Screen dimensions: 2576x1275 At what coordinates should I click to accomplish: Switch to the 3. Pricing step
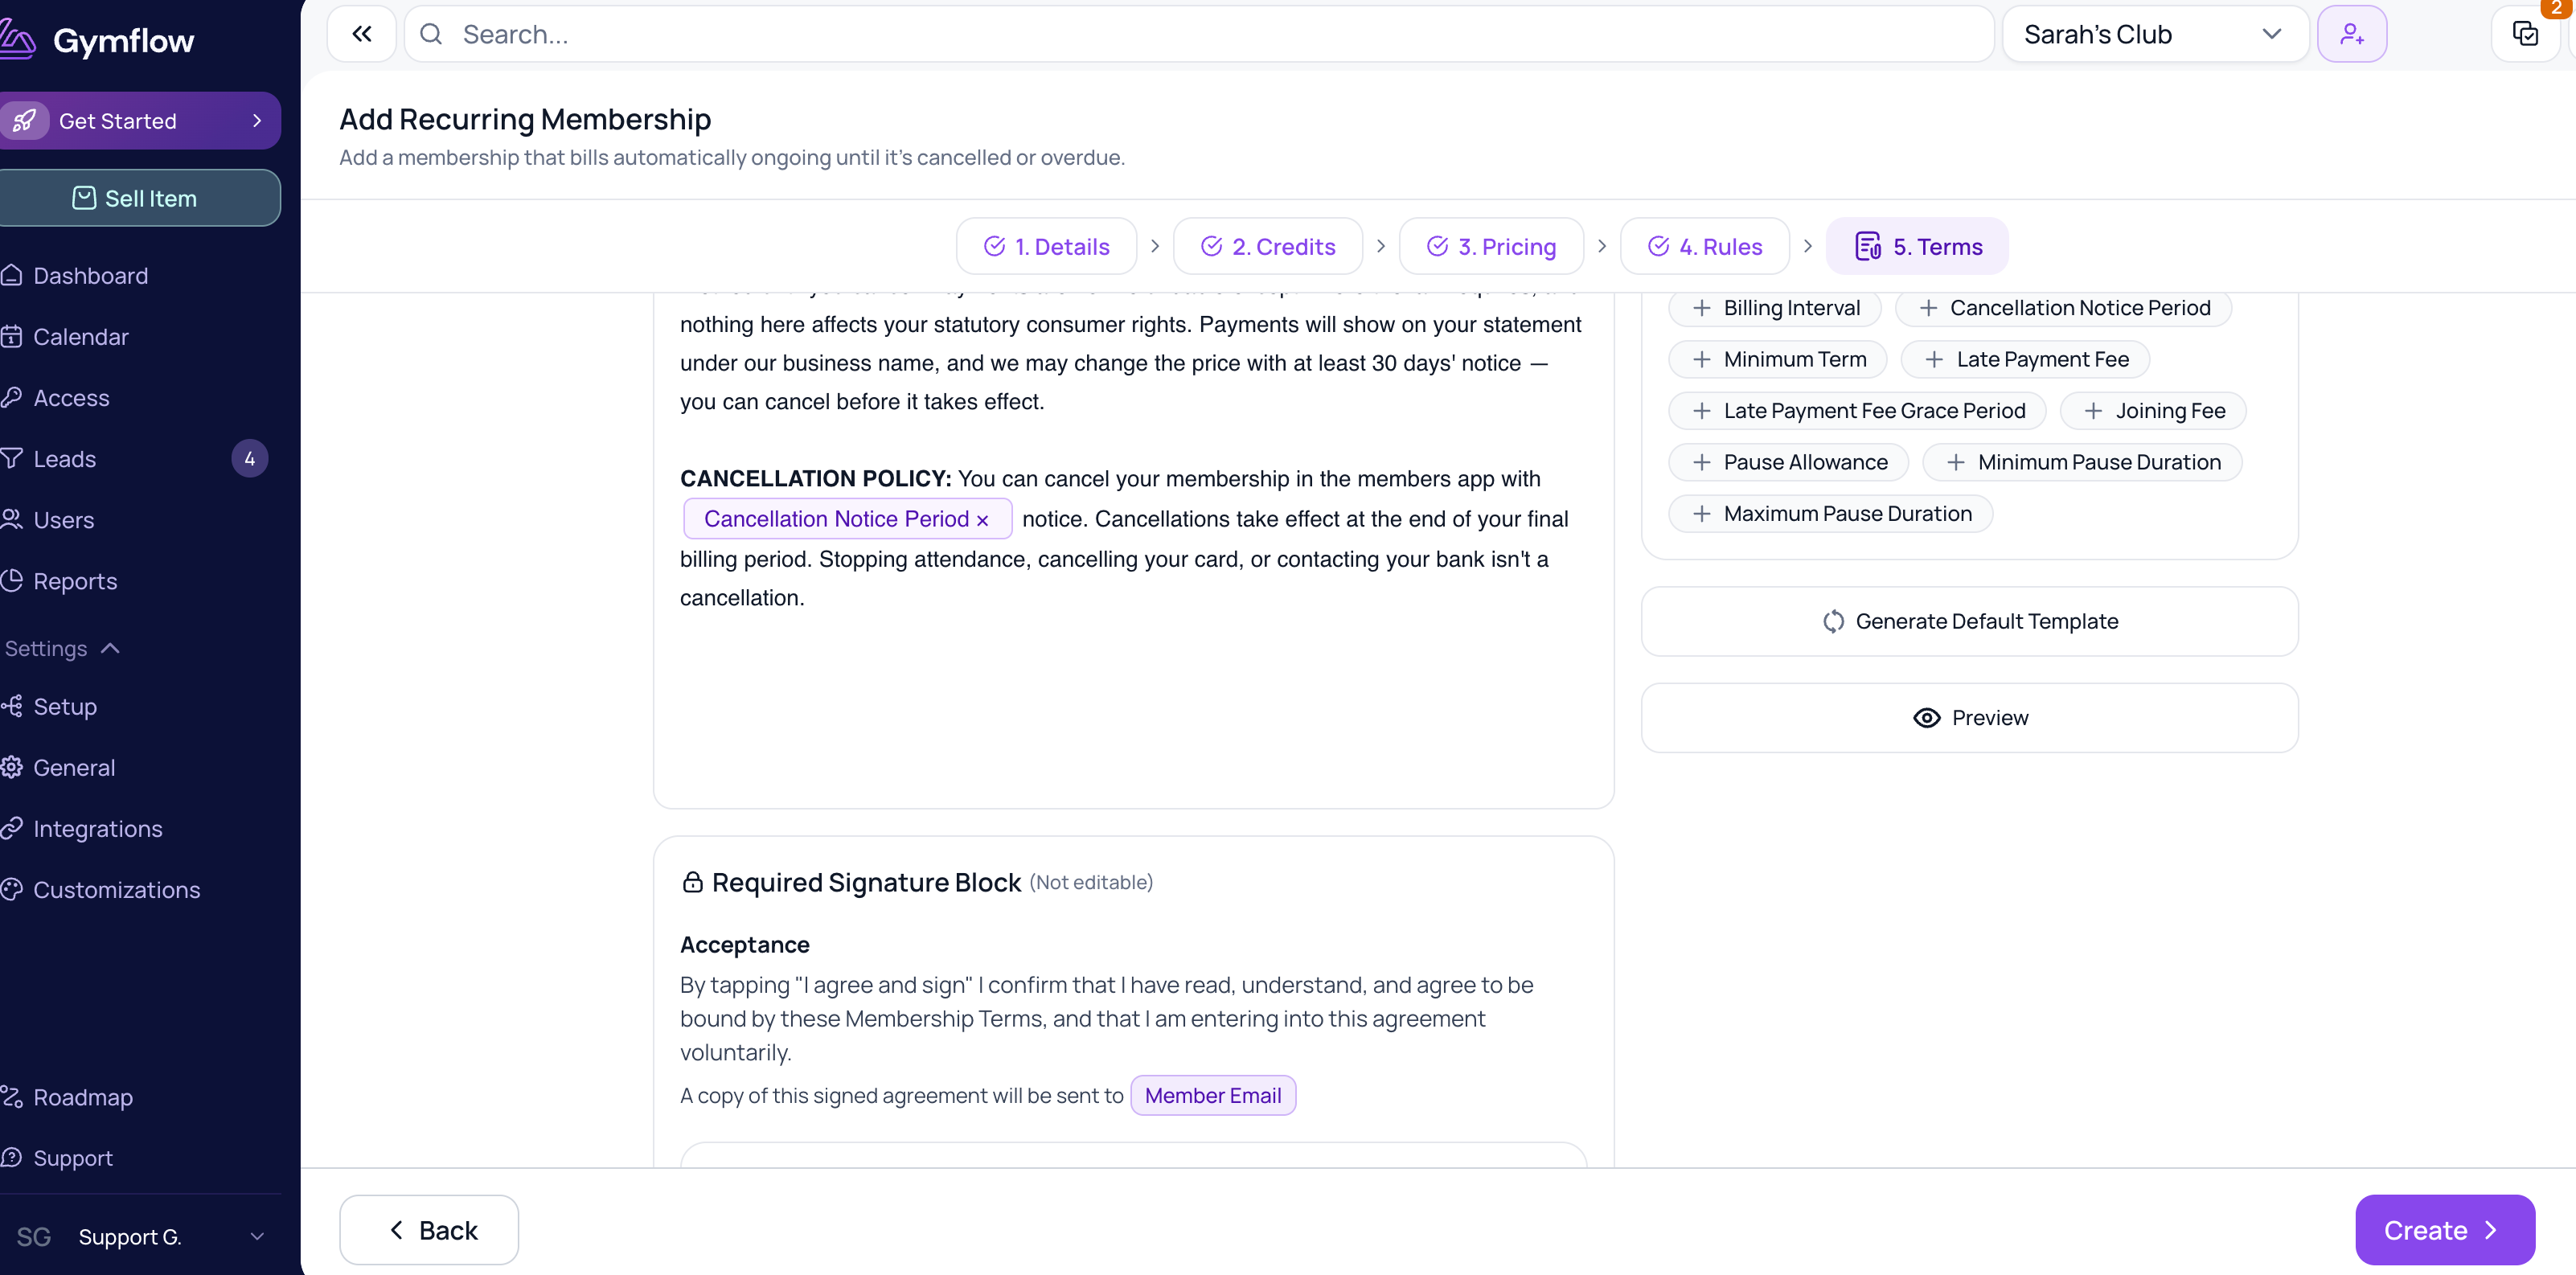pos(1491,246)
